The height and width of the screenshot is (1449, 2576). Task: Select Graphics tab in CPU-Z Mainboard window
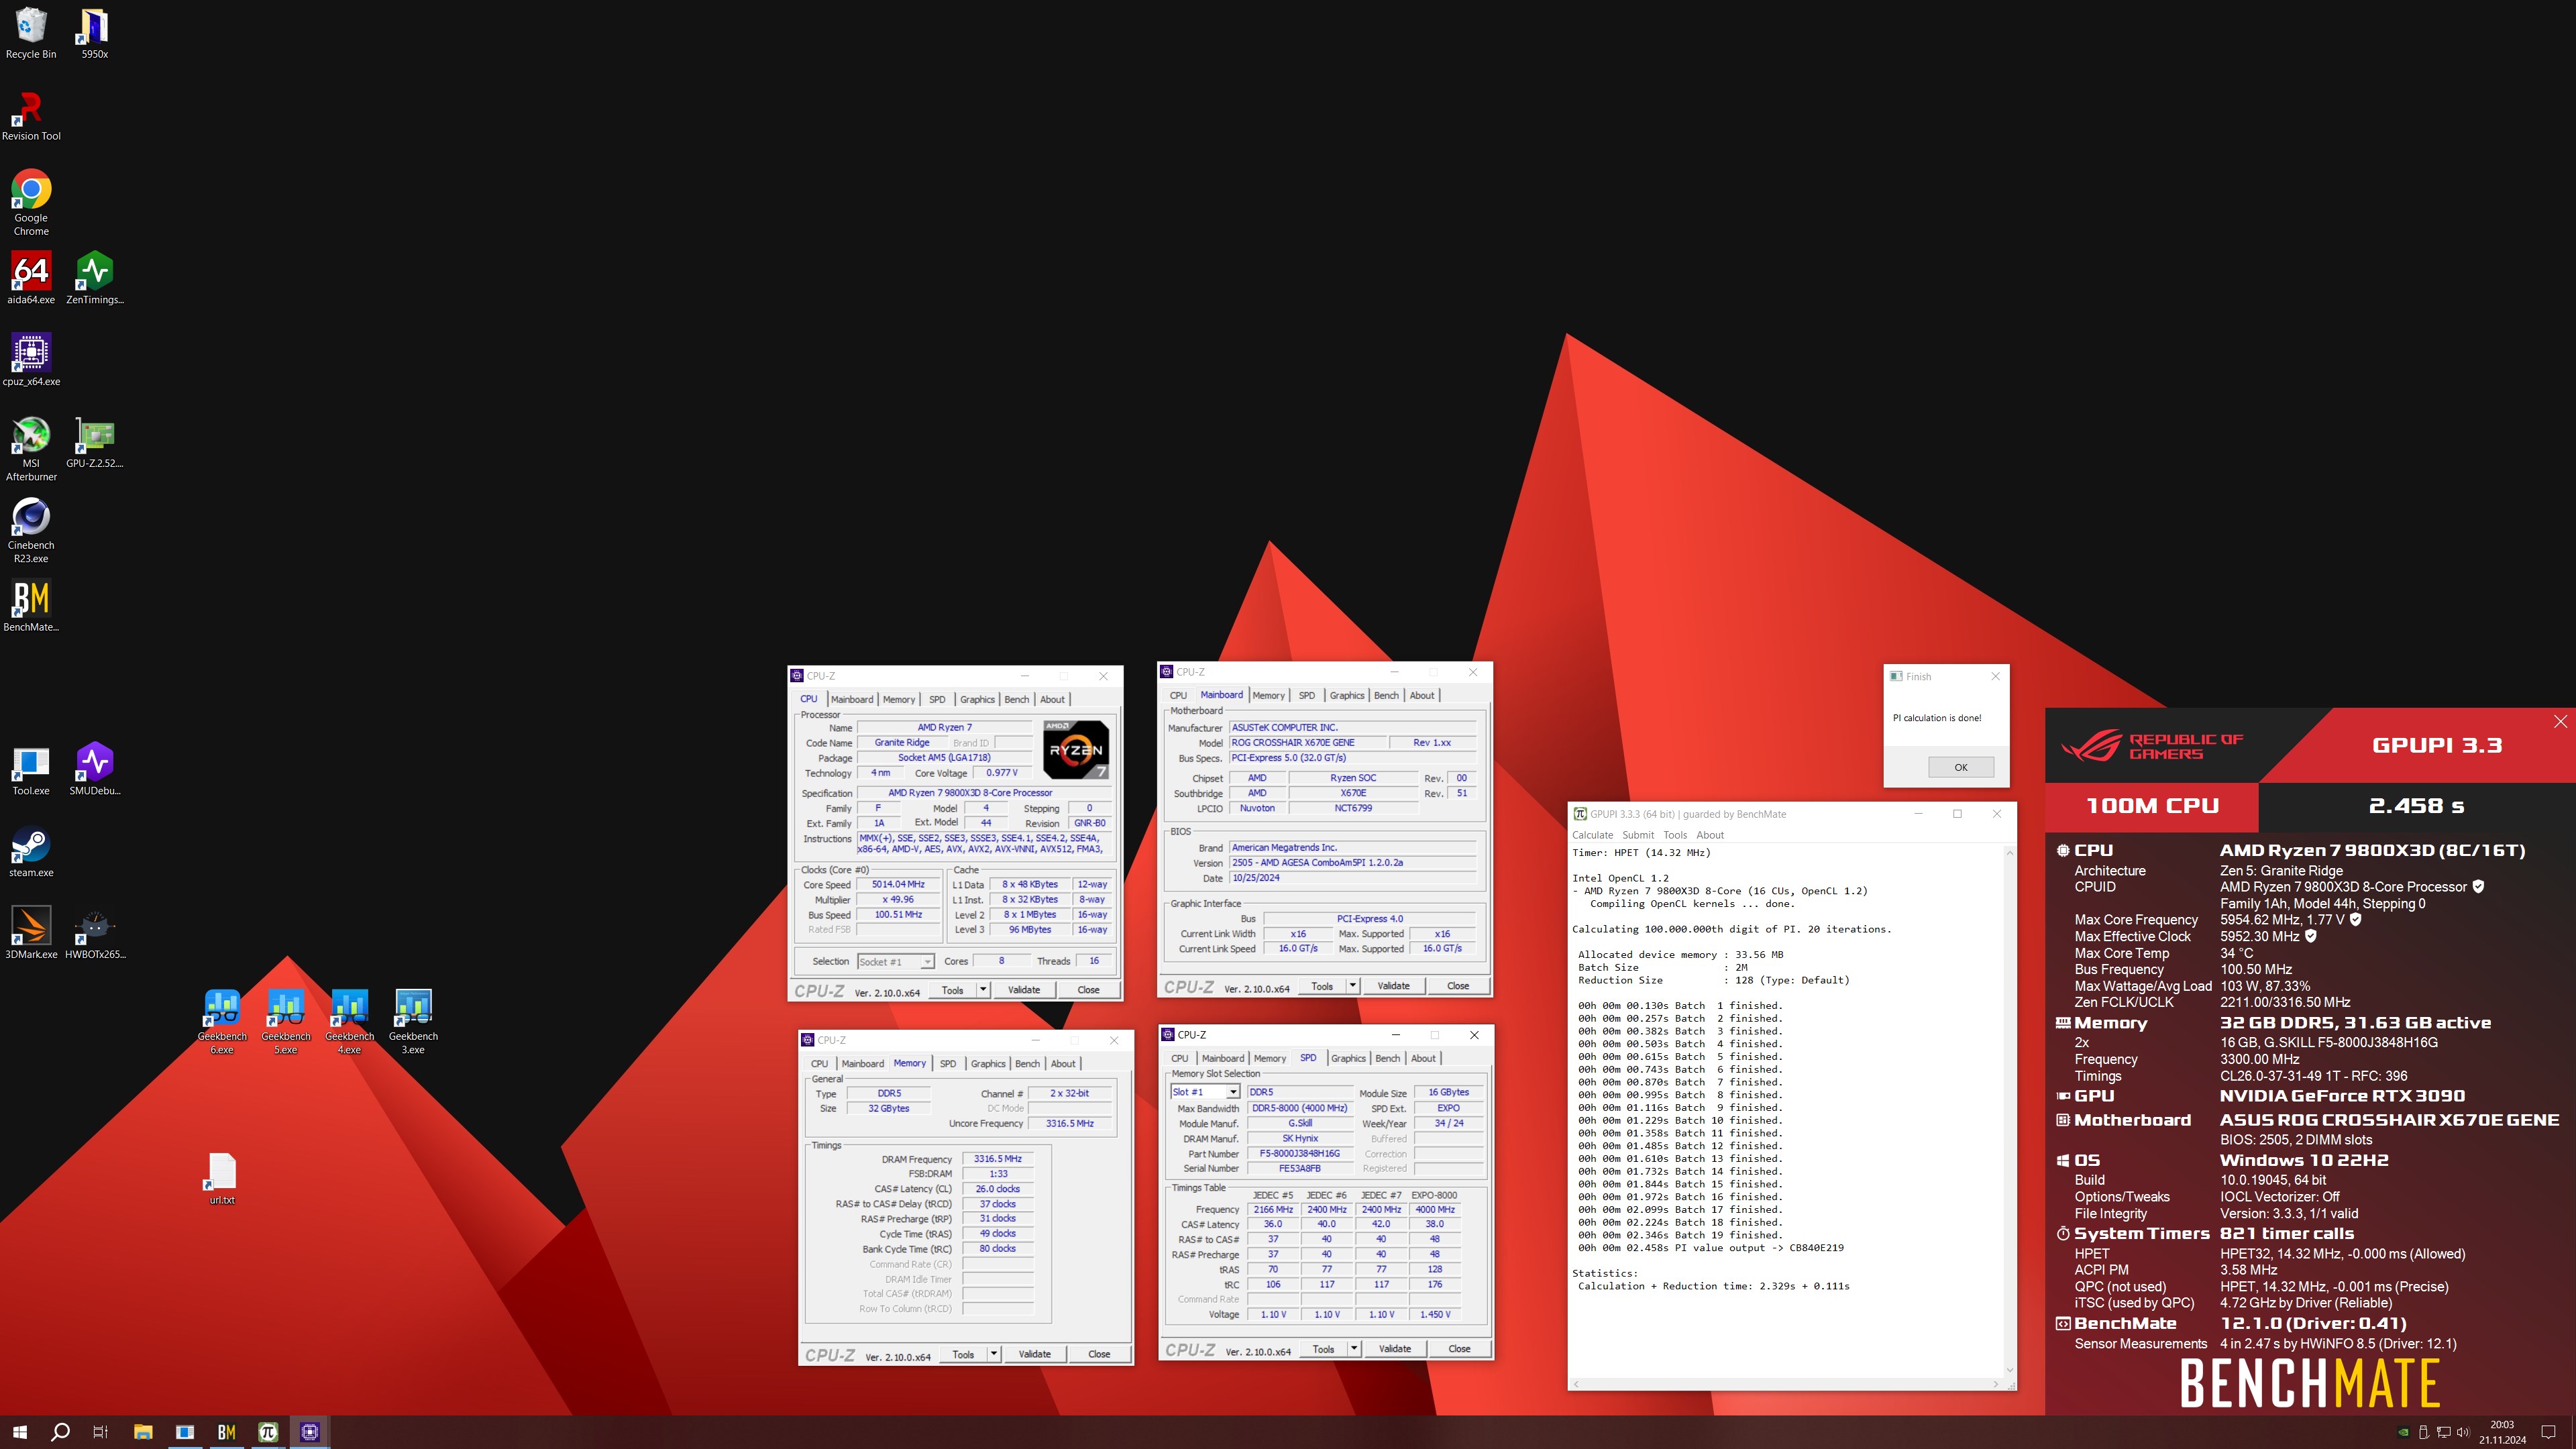point(1346,696)
